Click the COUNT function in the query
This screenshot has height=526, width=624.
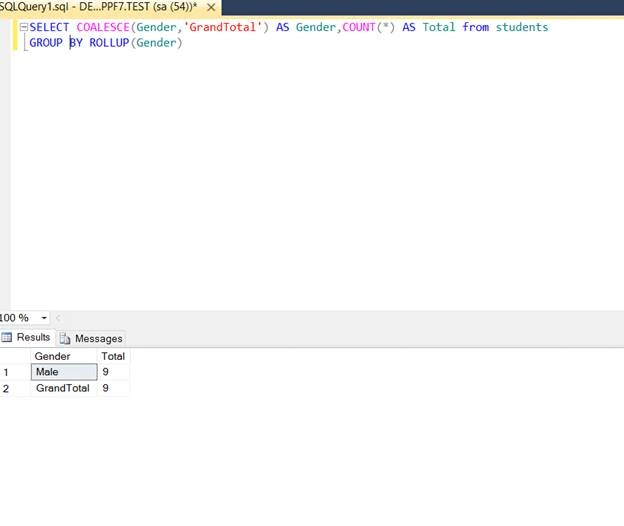point(359,27)
